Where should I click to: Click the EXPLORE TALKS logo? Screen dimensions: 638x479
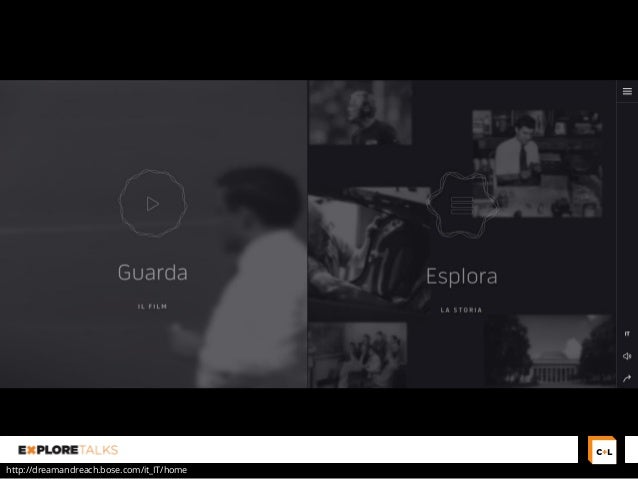[68, 450]
